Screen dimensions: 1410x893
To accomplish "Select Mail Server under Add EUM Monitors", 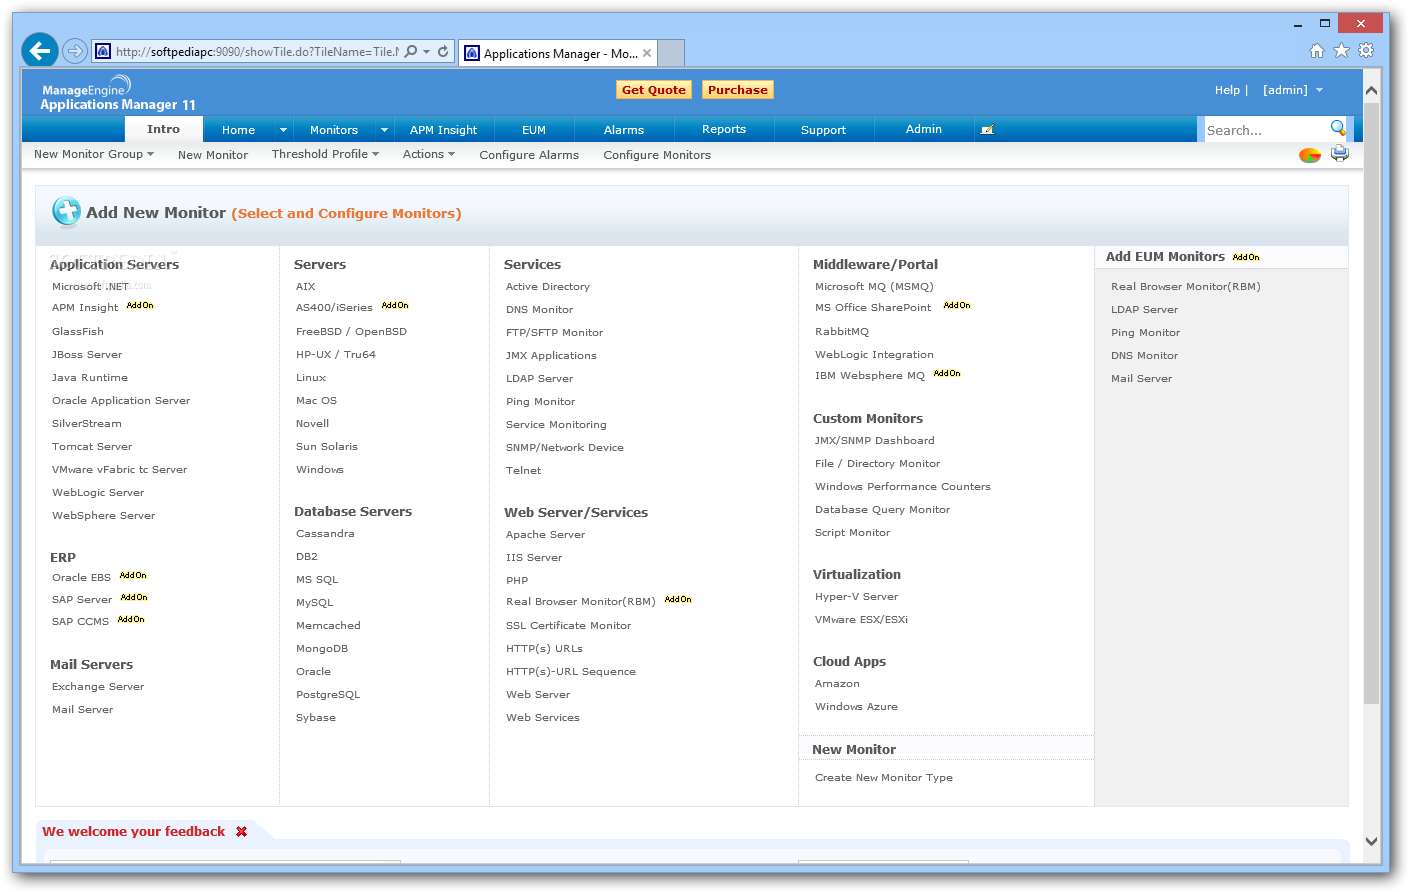I will (1141, 379).
